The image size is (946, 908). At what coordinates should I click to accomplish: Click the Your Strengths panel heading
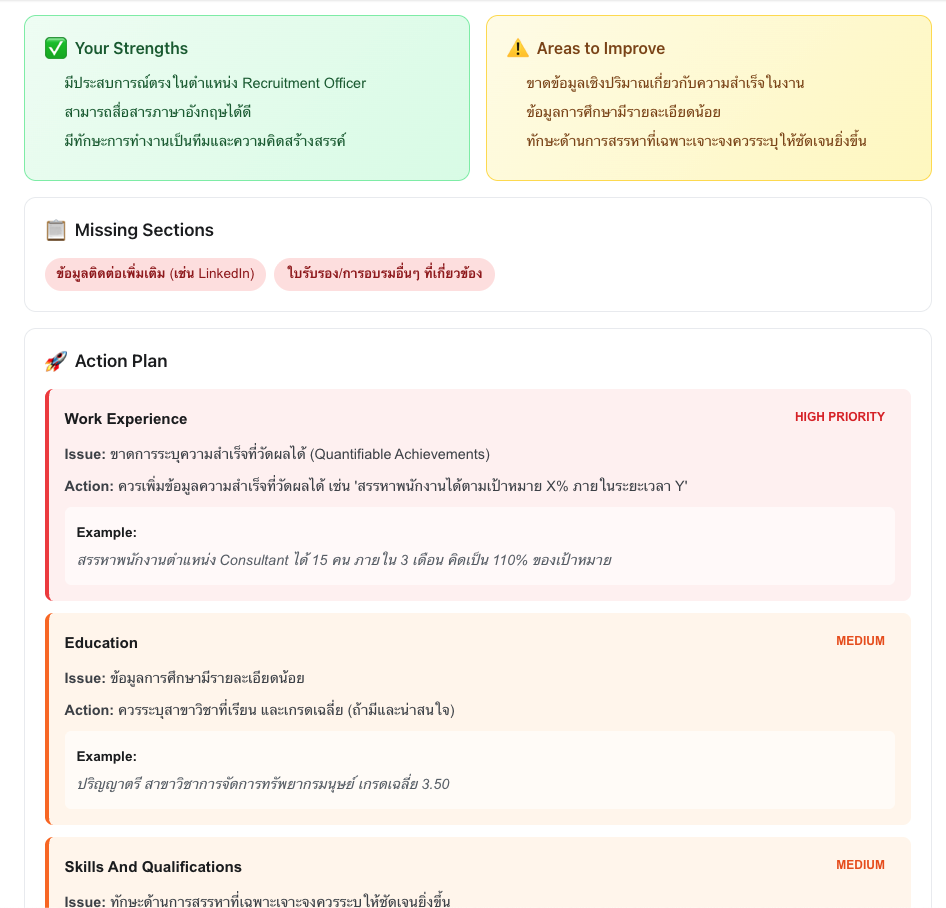pos(130,47)
